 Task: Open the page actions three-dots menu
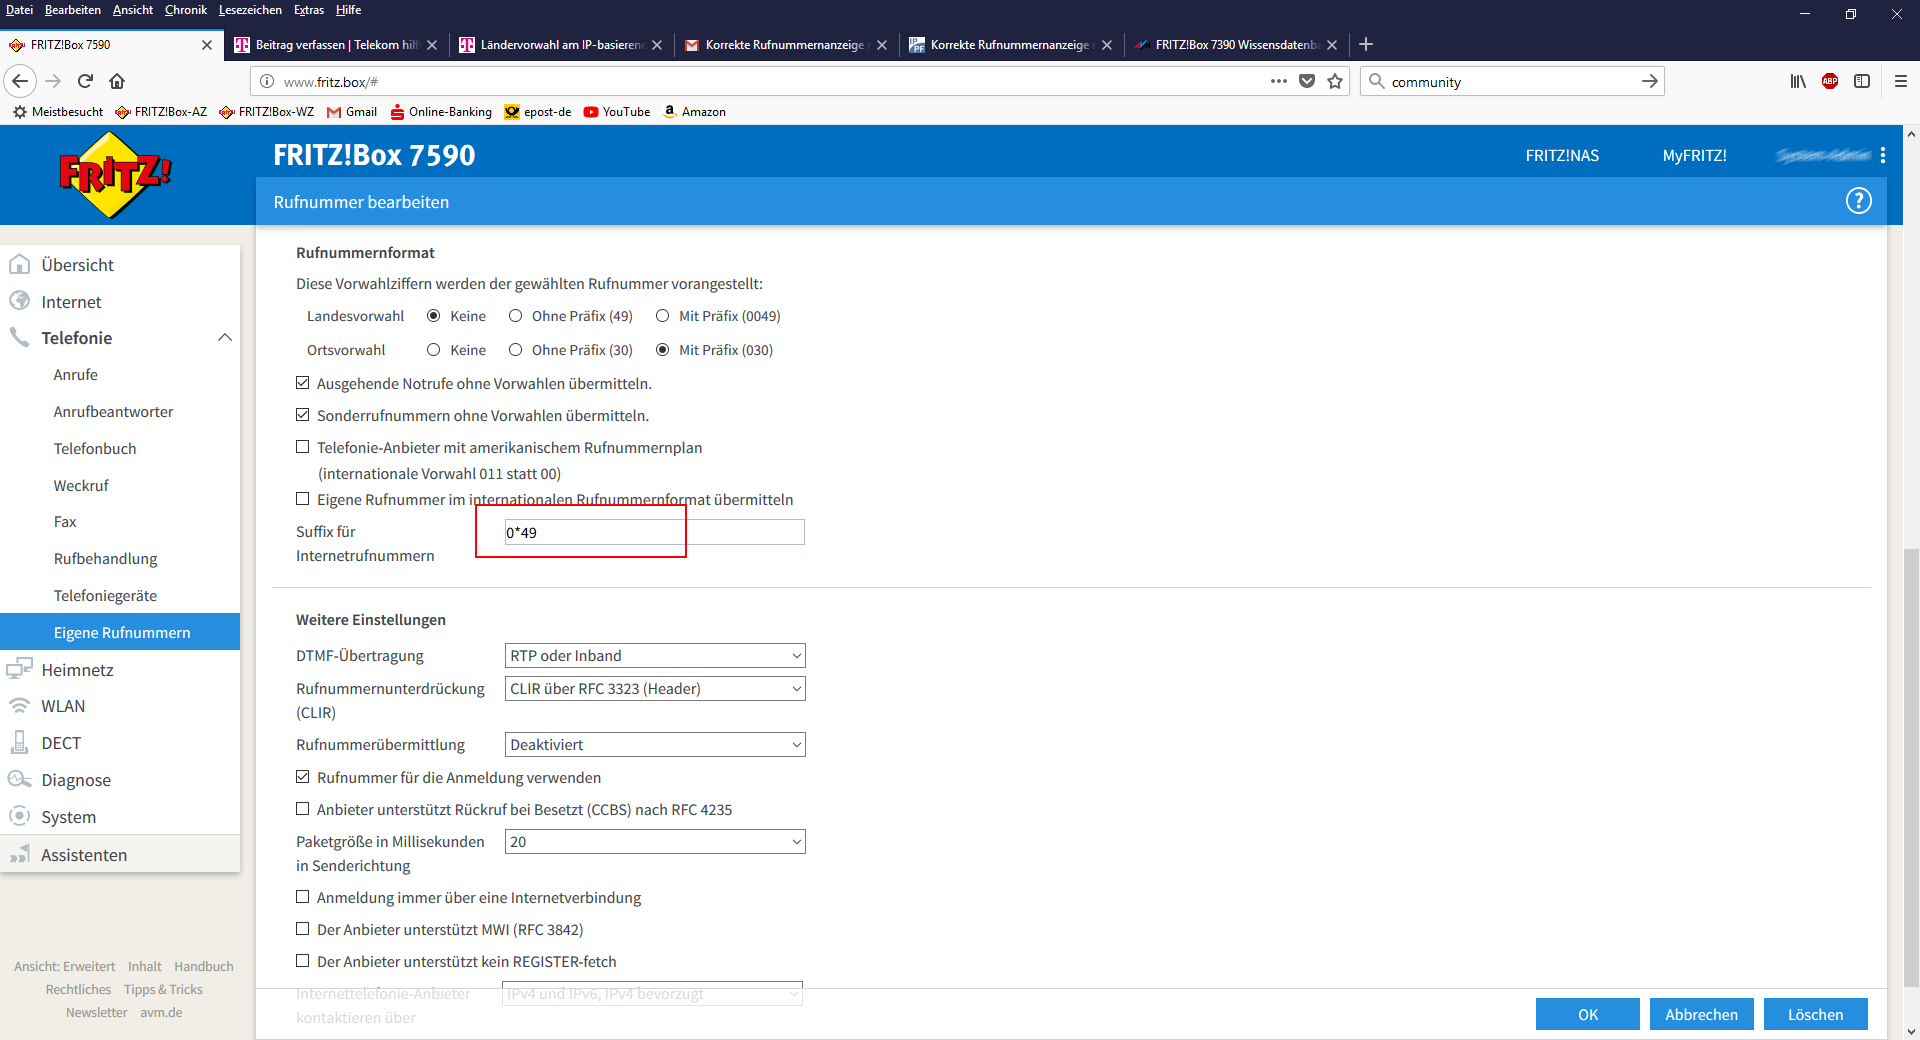pyautogui.click(x=1279, y=81)
